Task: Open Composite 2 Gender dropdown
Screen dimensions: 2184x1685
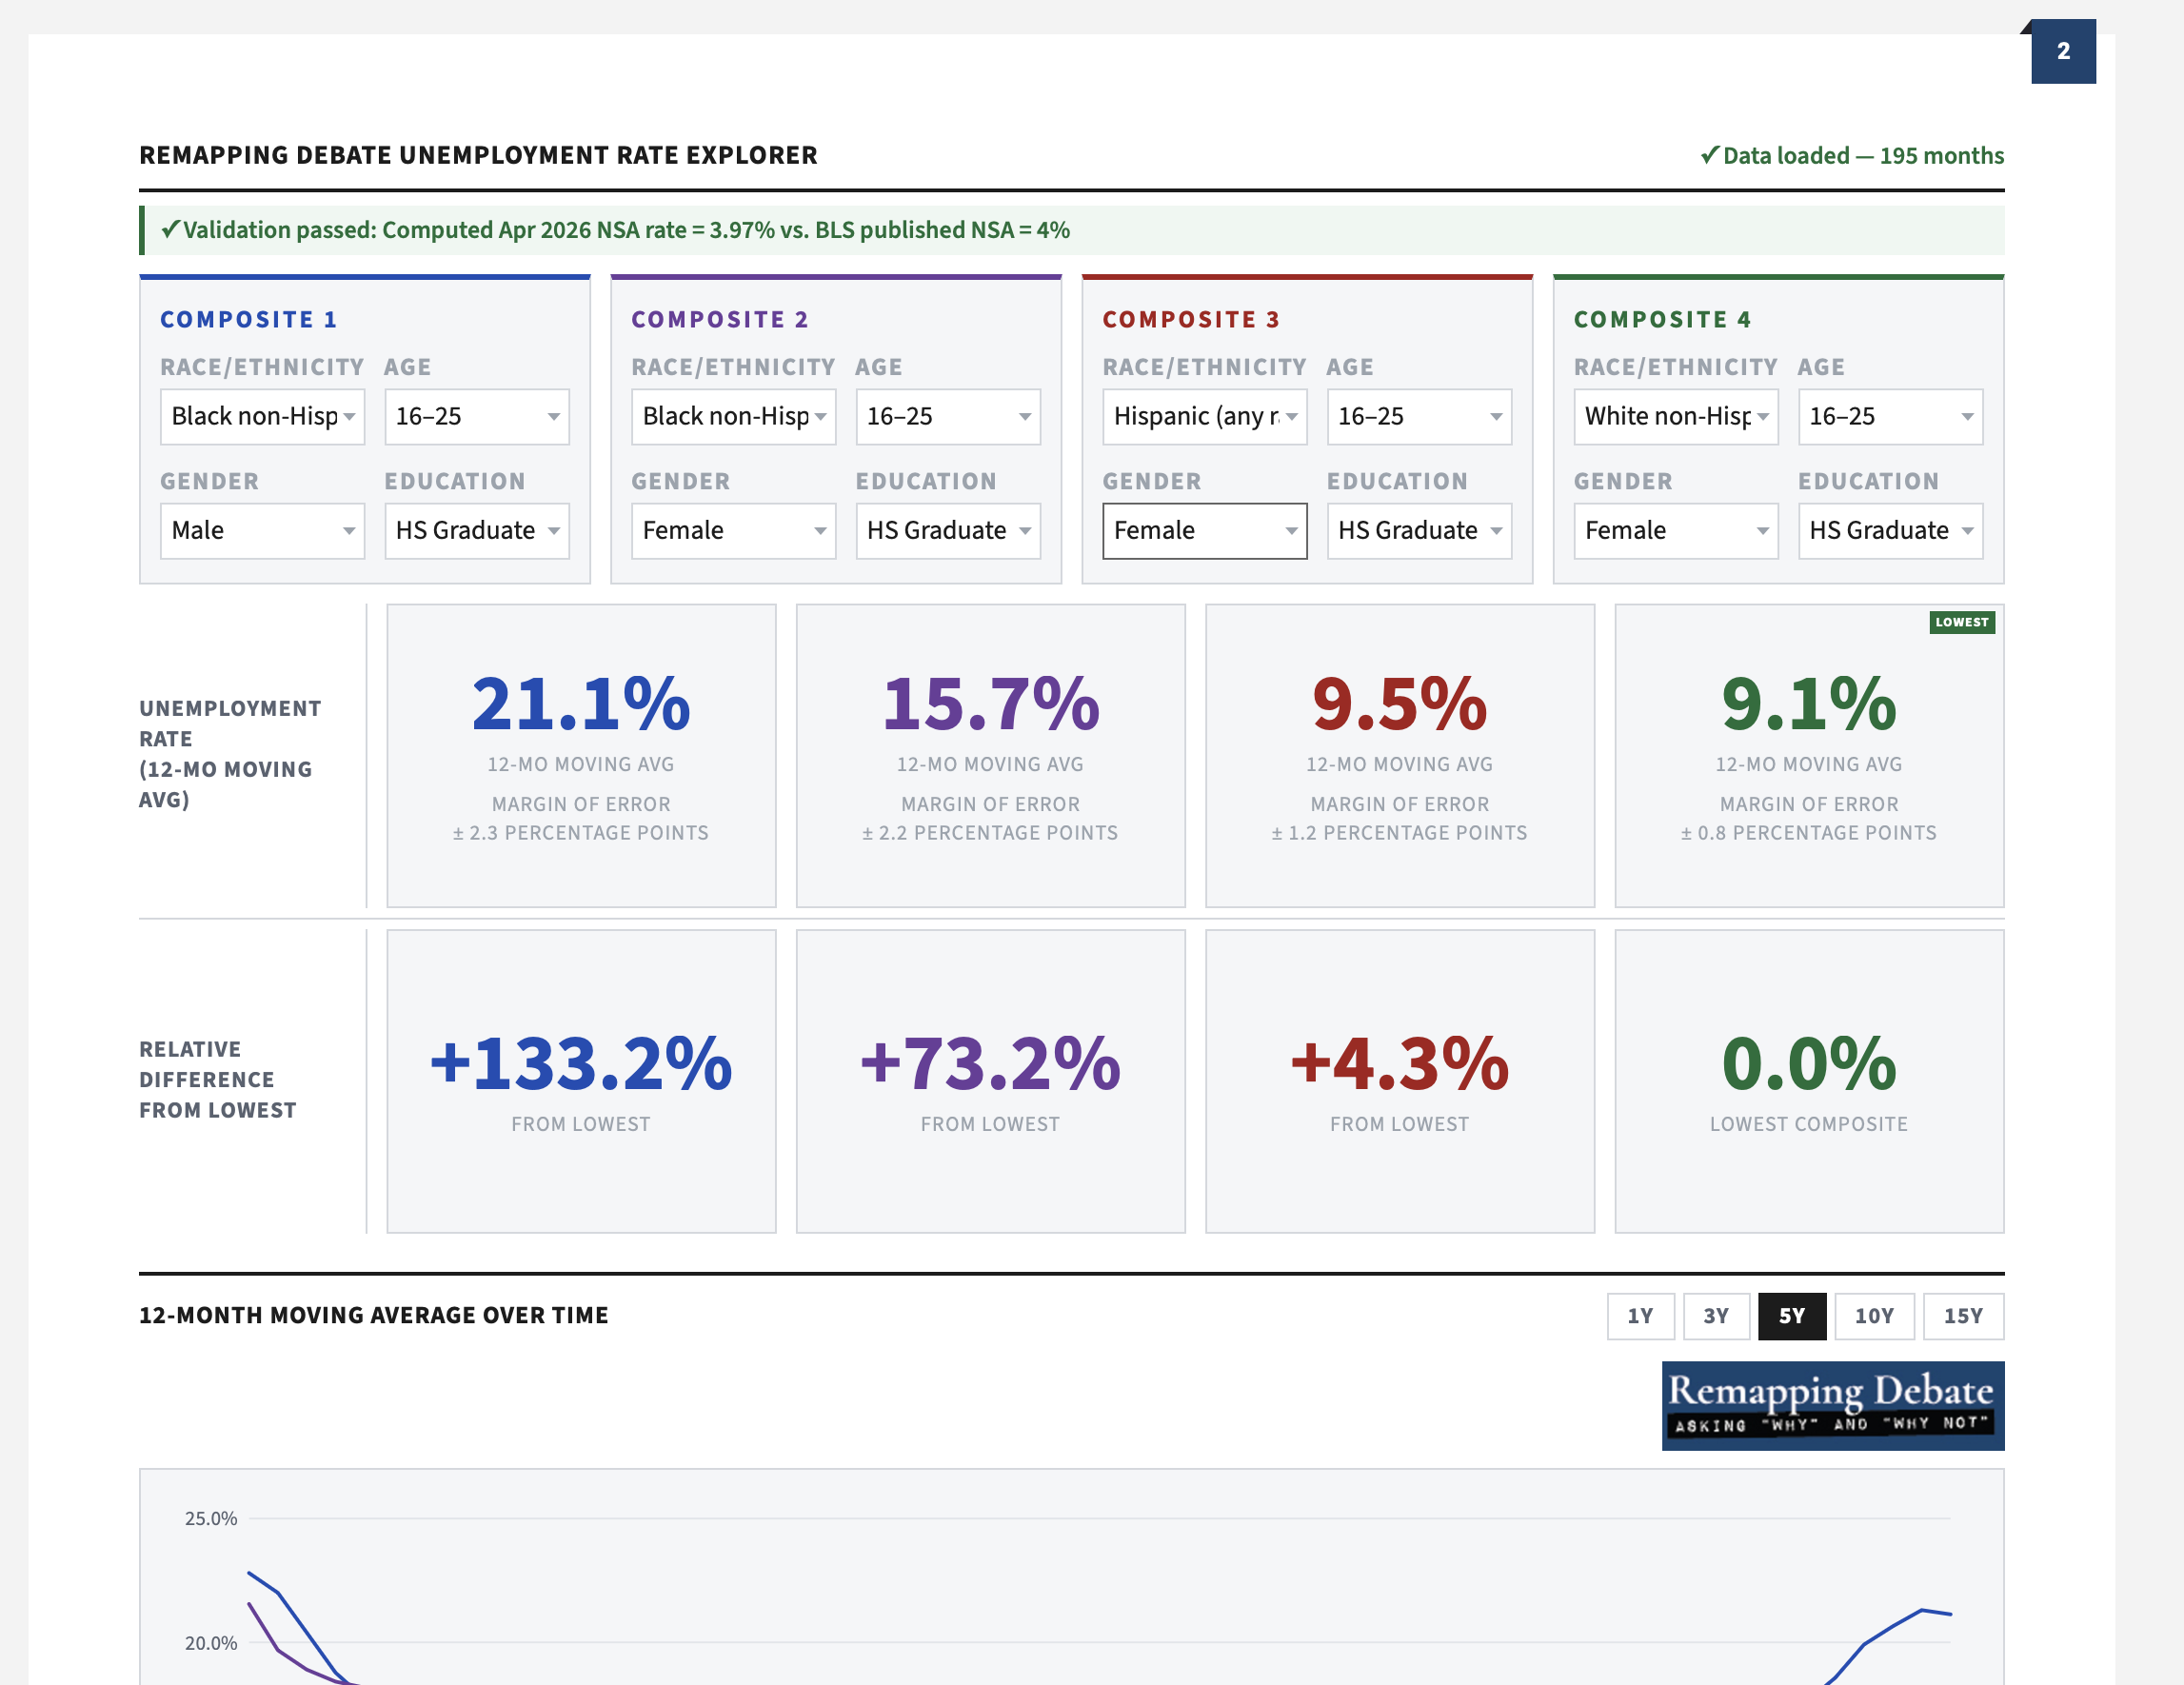Action: [733, 530]
